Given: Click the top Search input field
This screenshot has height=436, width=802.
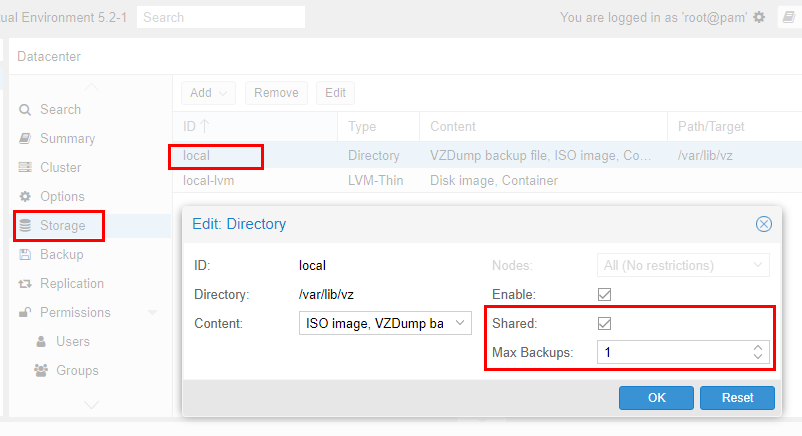Looking at the screenshot, I should tap(220, 17).
